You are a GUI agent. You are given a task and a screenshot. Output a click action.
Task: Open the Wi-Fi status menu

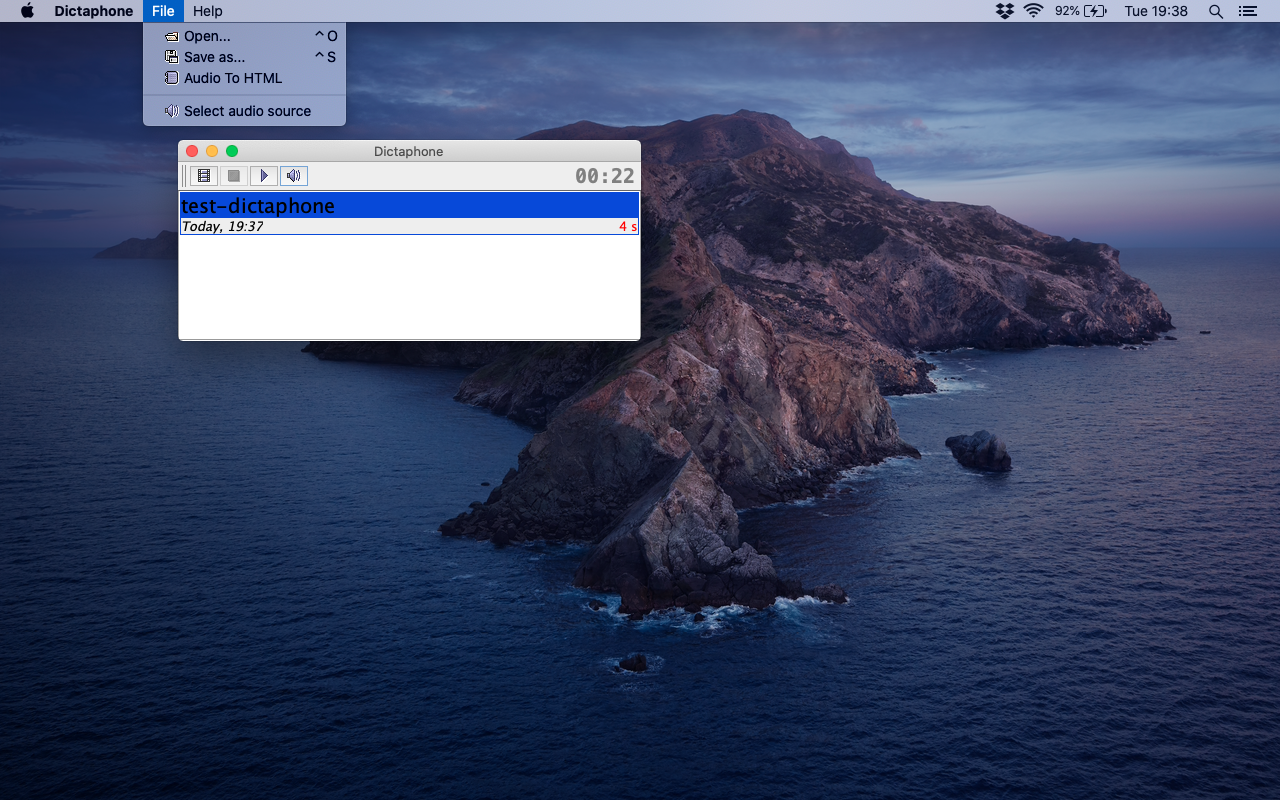pyautogui.click(x=1033, y=11)
